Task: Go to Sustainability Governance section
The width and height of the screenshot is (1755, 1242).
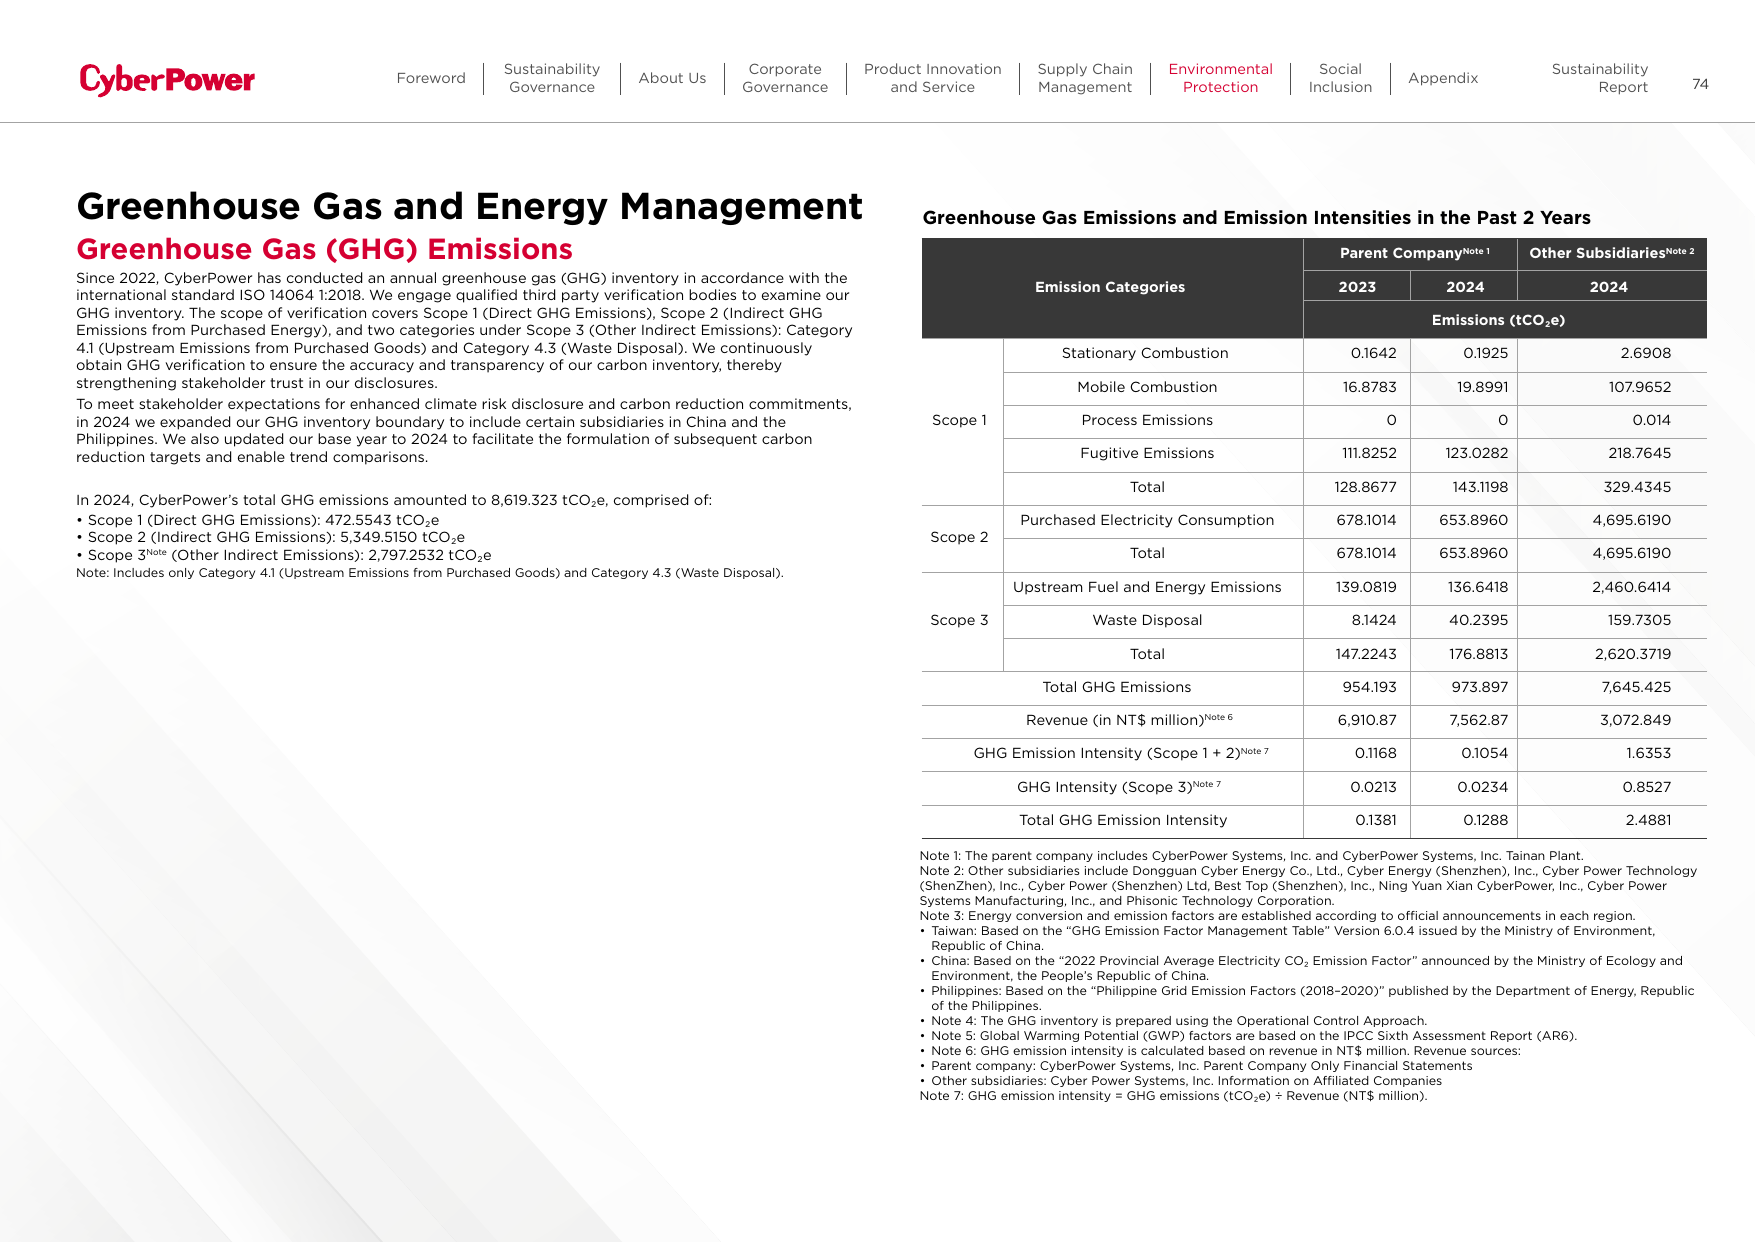Action: (552, 78)
